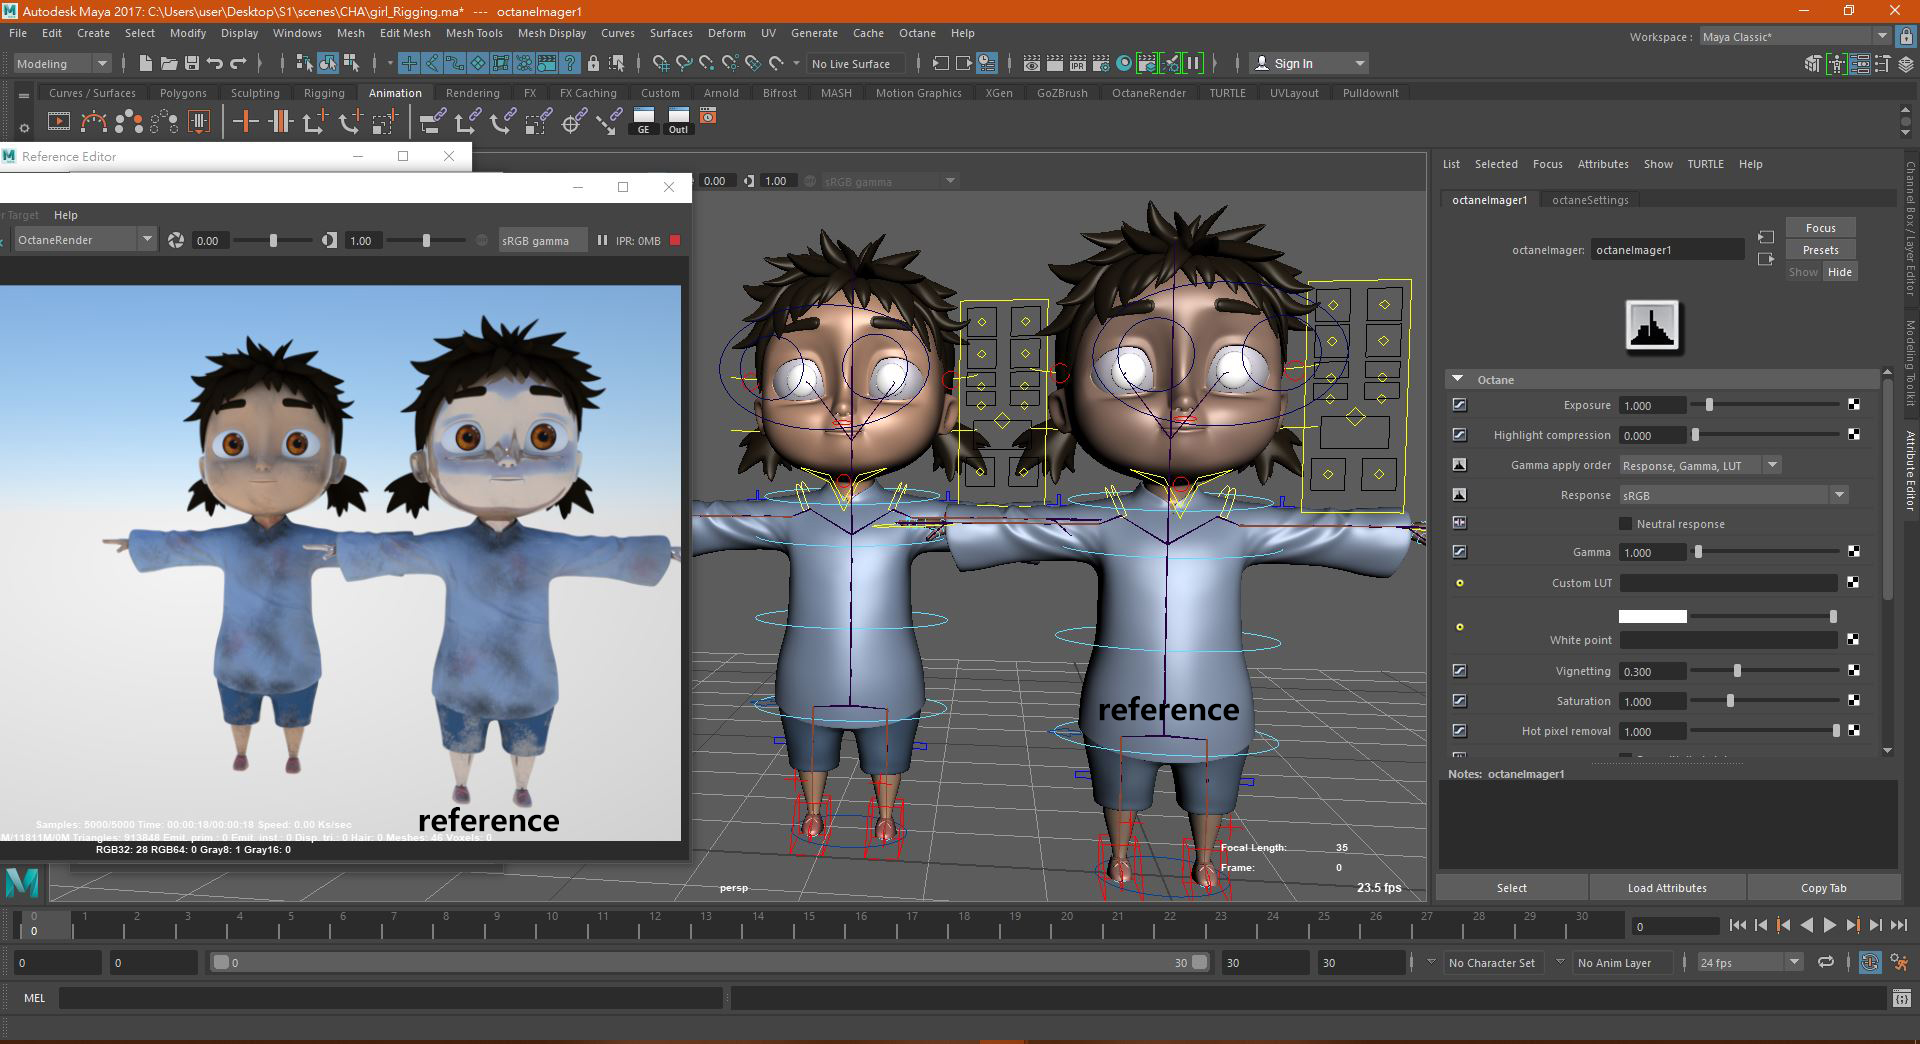
Task: Open the Response sRGB dropdown
Action: click(1838, 495)
